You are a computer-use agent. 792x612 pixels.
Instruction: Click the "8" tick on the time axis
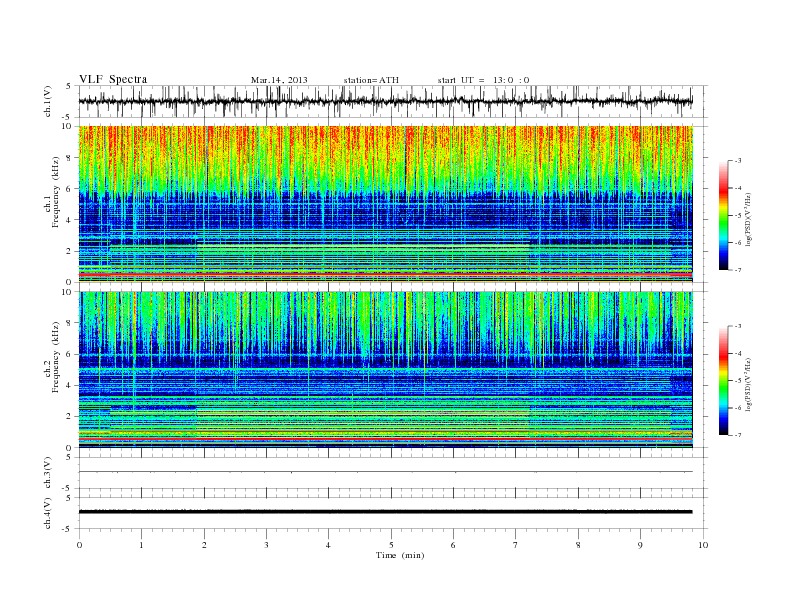(578, 545)
